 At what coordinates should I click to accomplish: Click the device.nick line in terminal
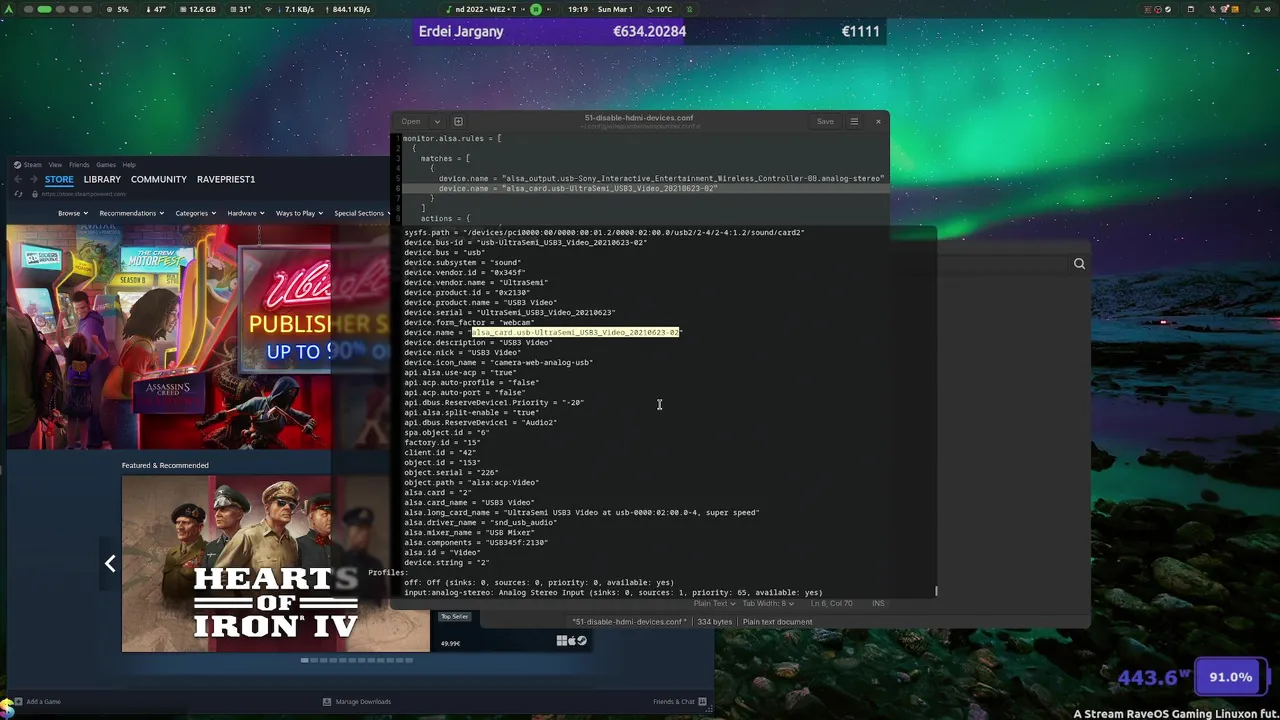pos(462,352)
